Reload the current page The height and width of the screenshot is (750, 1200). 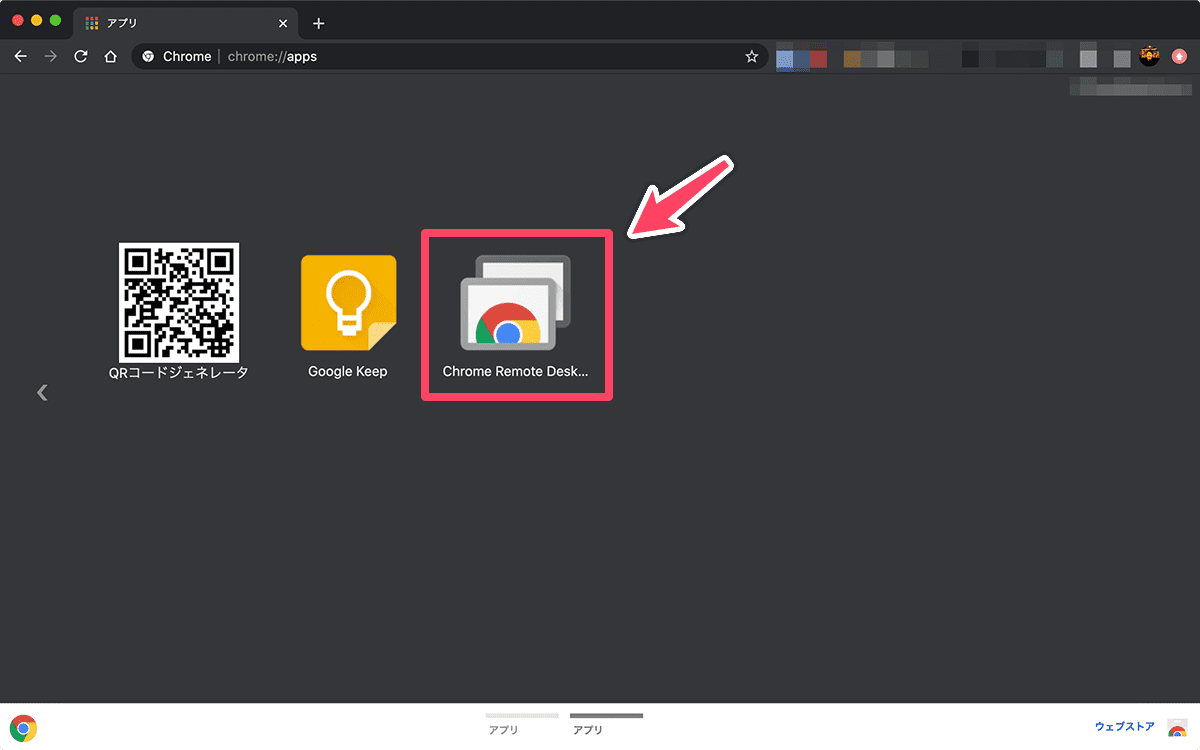pyautogui.click(x=81, y=57)
